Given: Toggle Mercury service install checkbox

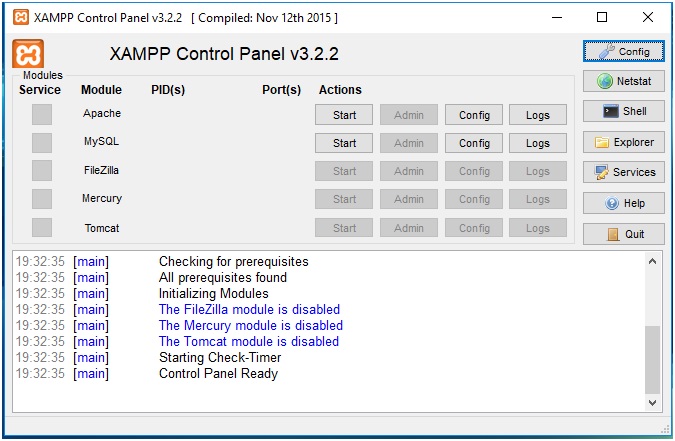Looking at the screenshot, I should [42, 199].
